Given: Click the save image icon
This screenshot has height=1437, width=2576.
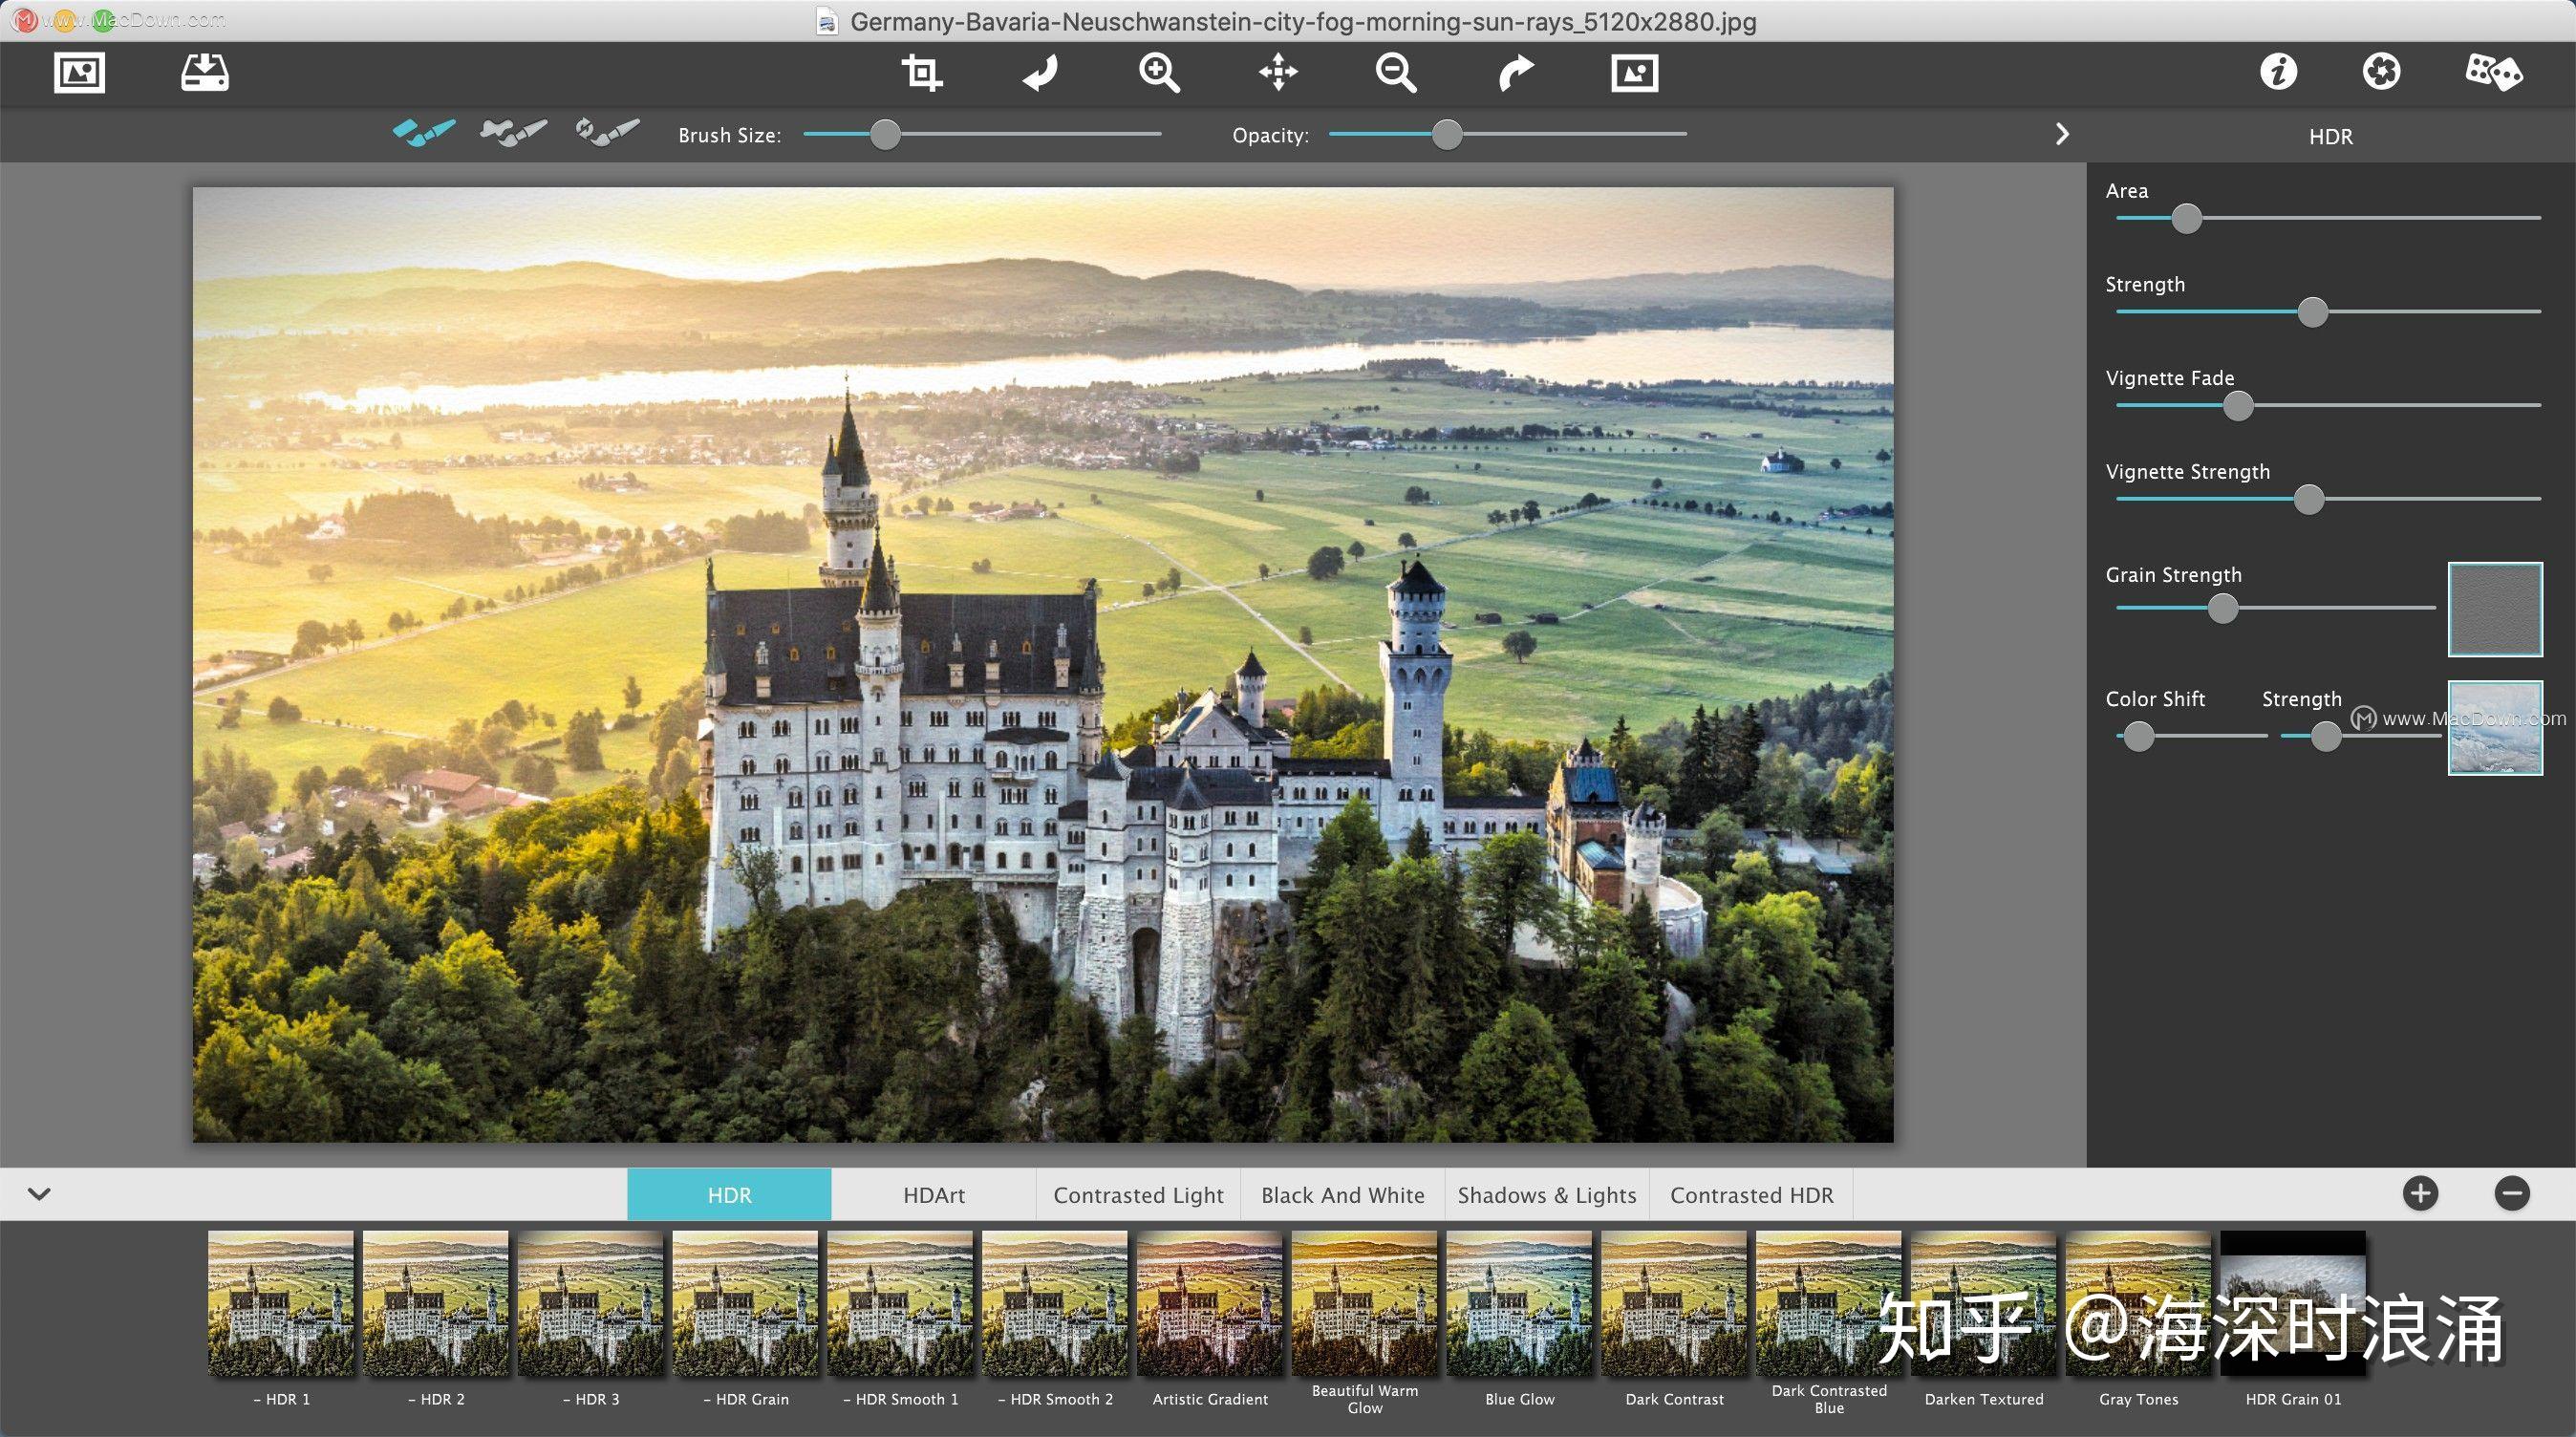Looking at the screenshot, I should point(205,73).
